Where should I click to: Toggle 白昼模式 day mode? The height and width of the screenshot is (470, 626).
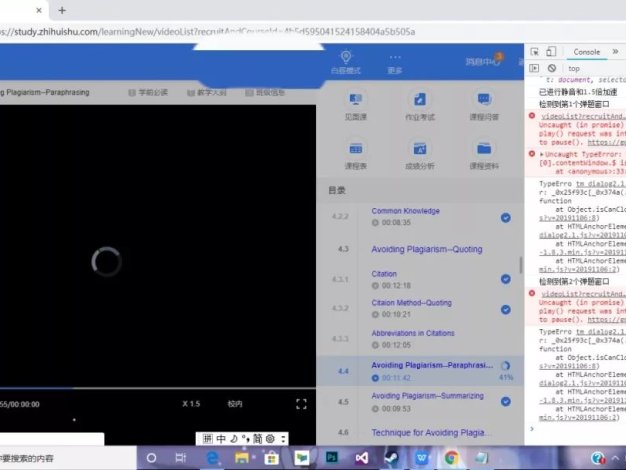[345, 62]
